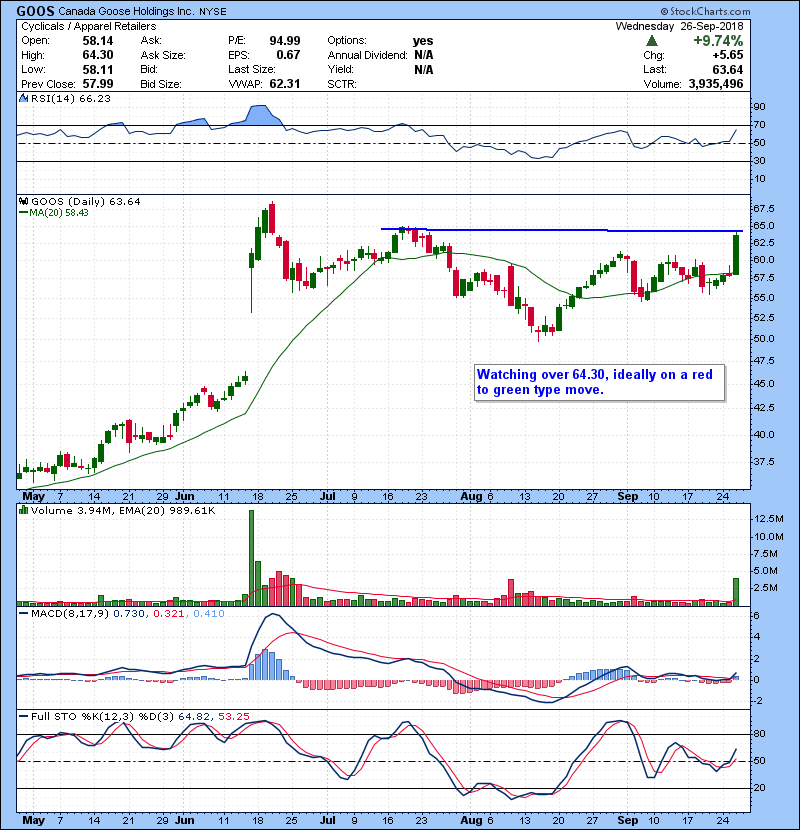Click the EPS value 0.67
The height and width of the screenshot is (830, 800).
[x=289, y=55]
